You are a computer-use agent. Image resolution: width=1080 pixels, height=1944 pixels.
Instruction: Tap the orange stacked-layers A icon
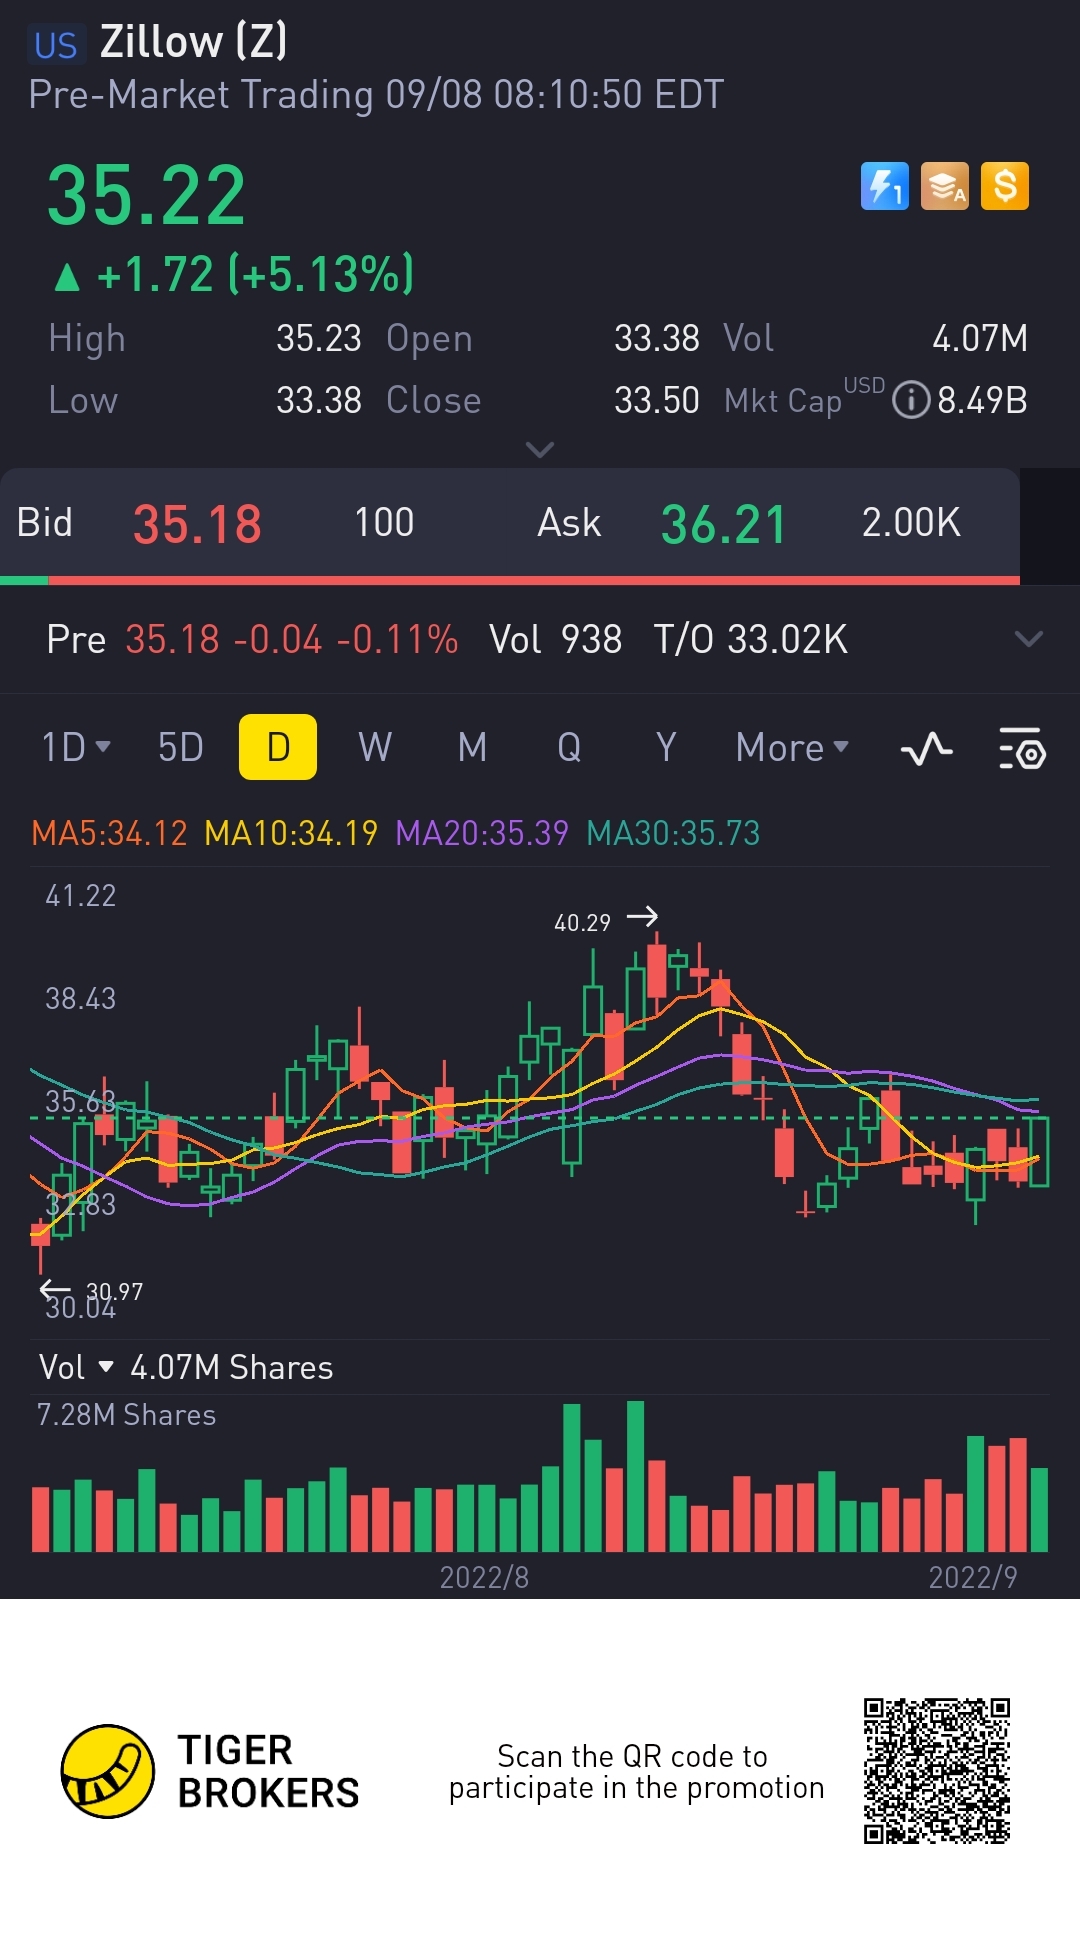pos(945,186)
